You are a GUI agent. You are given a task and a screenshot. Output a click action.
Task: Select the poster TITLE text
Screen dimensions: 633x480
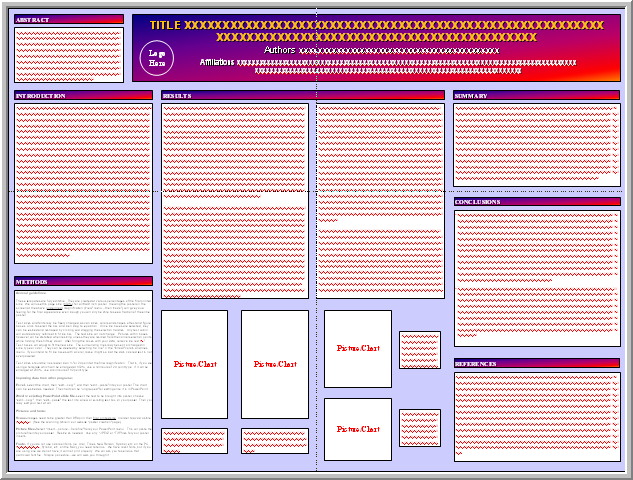(376, 30)
